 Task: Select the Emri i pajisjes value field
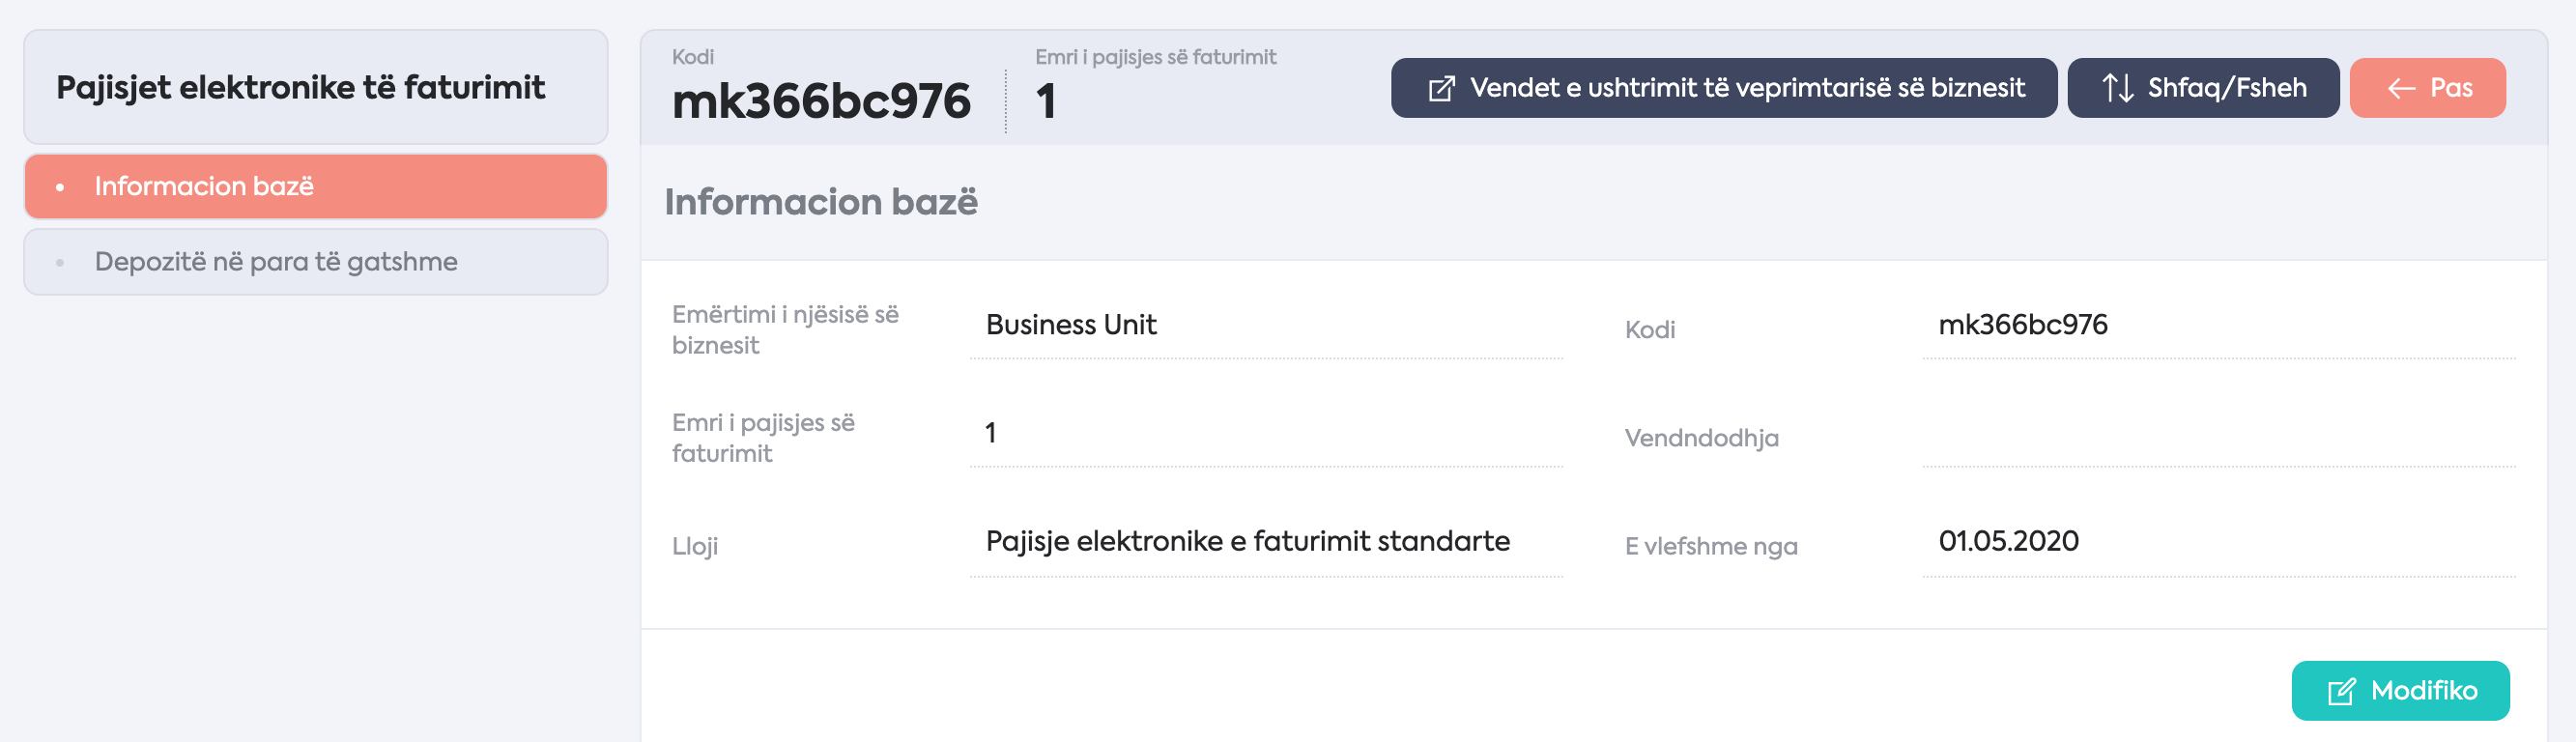(x=1266, y=433)
